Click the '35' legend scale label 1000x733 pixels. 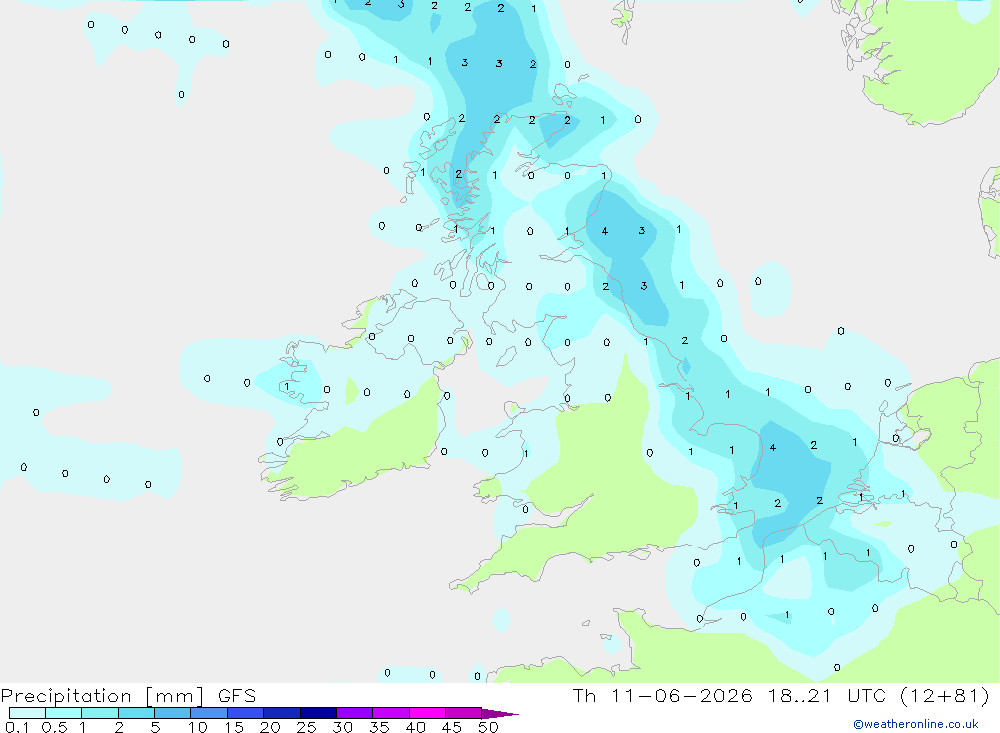[x=379, y=727]
